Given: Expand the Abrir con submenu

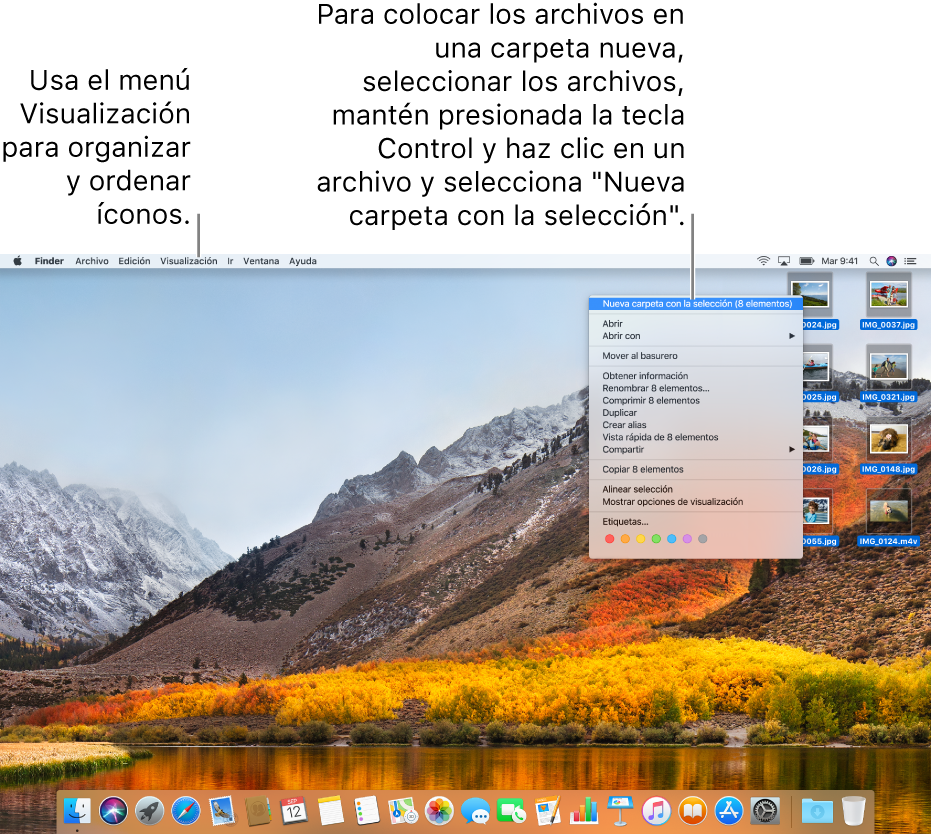Looking at the screenshot, I should click(x=696, y=336).
